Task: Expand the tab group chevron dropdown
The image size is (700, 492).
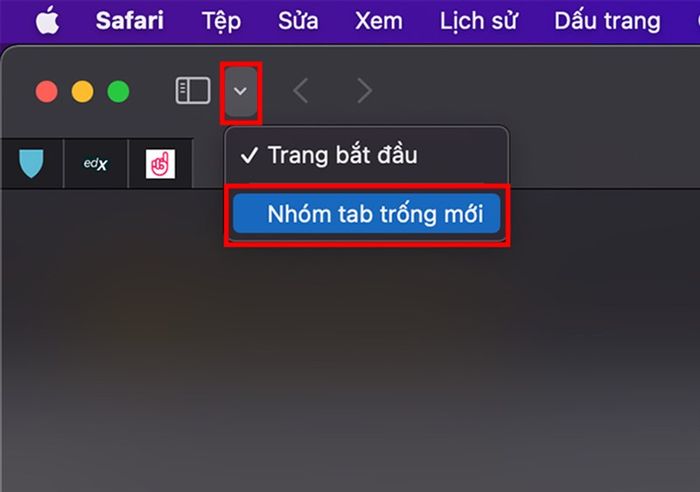Action: [x=241, y=92]
